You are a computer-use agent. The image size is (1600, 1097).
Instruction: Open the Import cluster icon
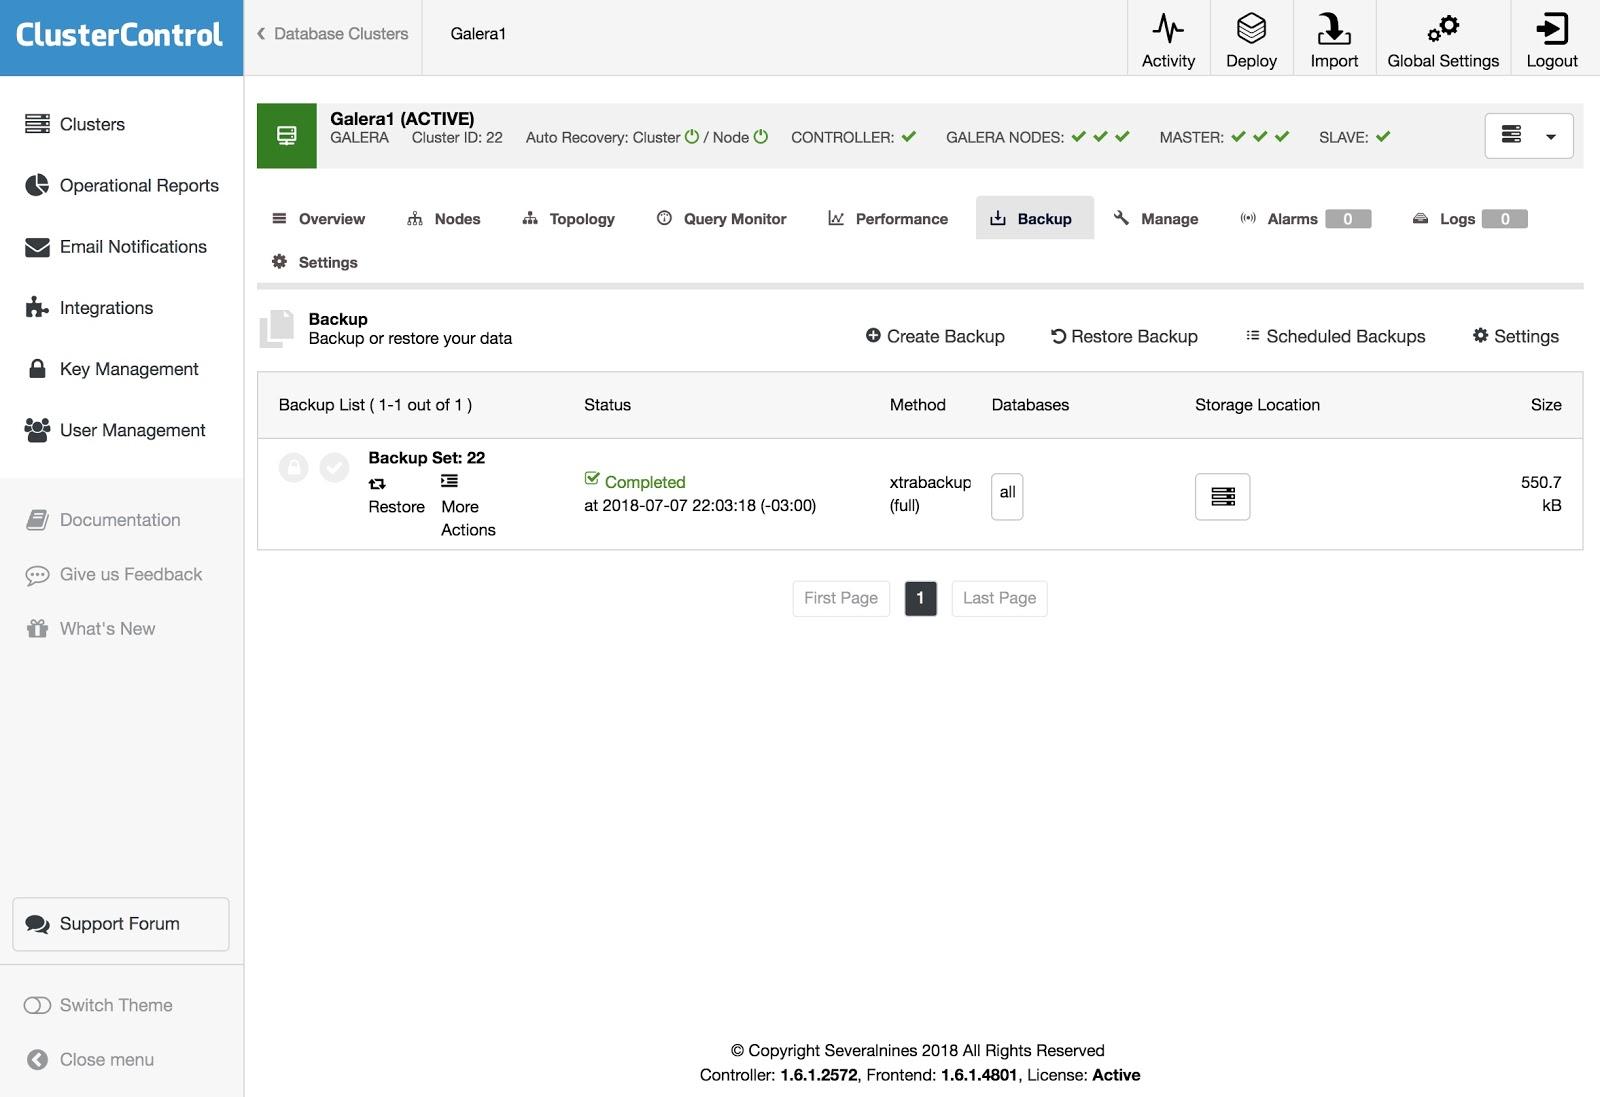click(x=1334, y=28)
